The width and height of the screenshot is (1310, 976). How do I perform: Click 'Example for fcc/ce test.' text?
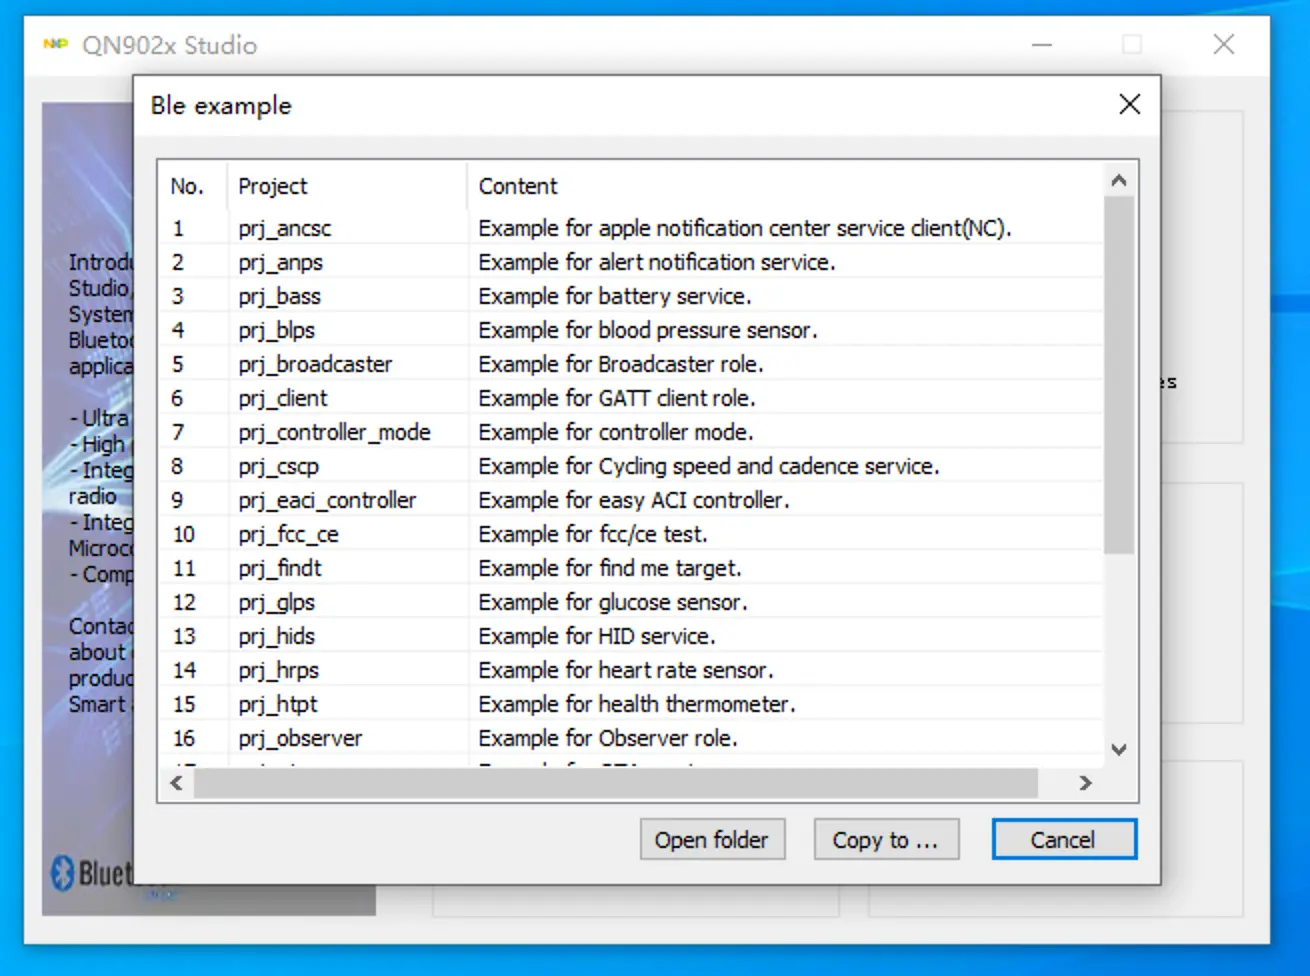(593, 534)
